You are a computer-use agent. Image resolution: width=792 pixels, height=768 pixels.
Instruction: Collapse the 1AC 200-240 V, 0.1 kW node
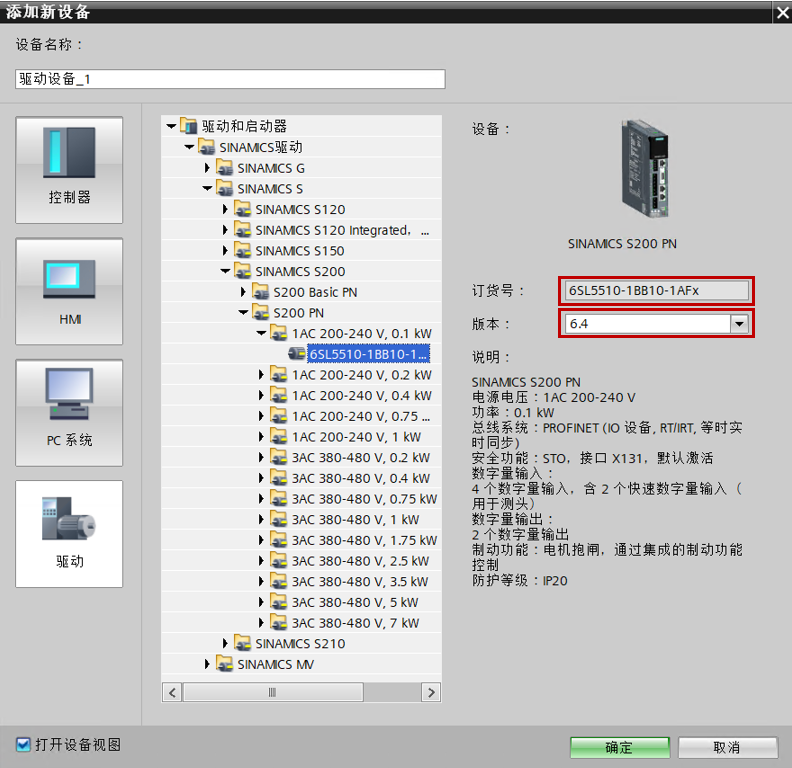(x=261, y=333)
